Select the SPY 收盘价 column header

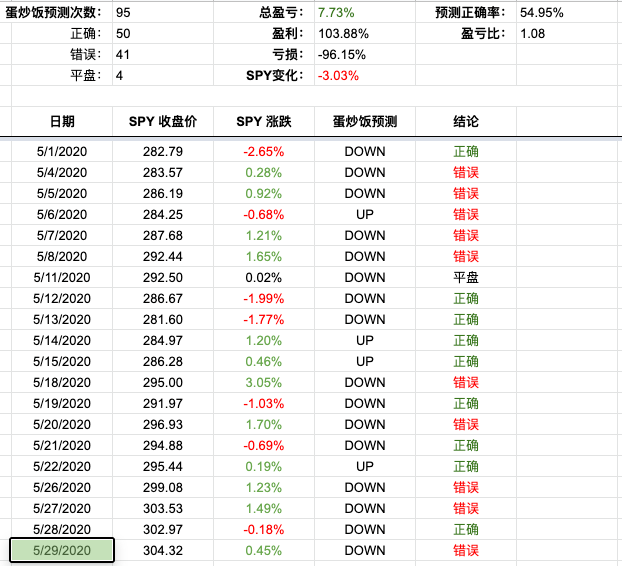[x=163, y=121]
